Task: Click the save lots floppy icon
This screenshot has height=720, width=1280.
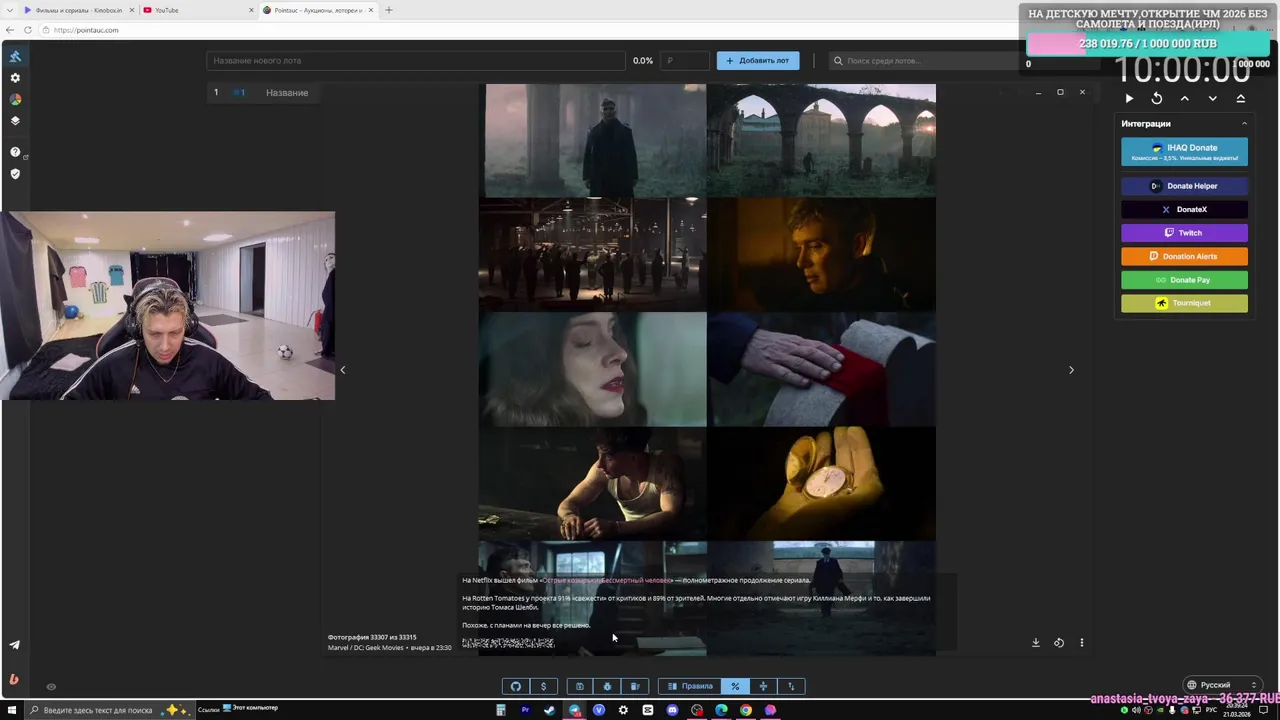Action: pos(579,686)
